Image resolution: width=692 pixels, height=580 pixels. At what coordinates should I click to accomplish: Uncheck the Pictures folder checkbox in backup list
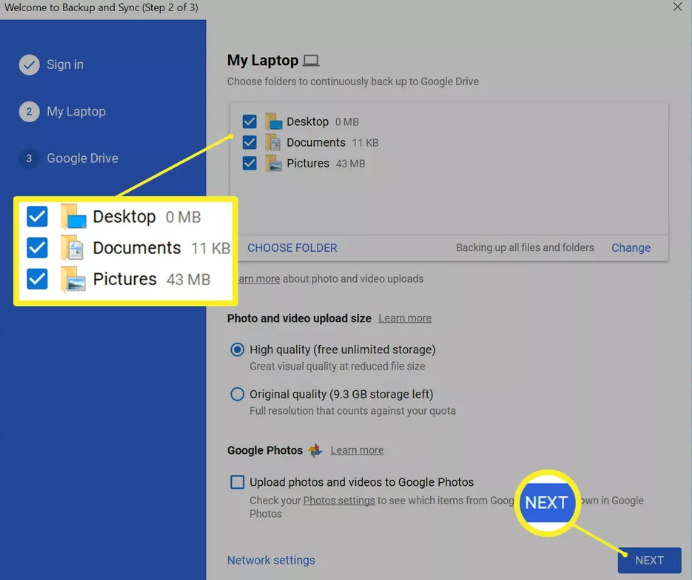coord(250,163)
